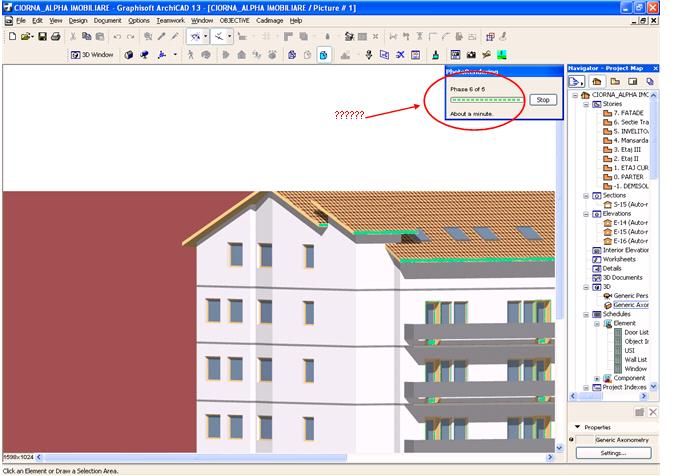Stop the PhotoRendering process

pos(543,100)
